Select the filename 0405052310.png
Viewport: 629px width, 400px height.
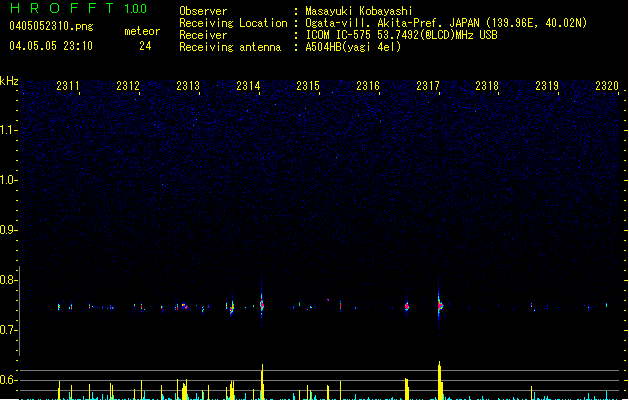point(51,26)
